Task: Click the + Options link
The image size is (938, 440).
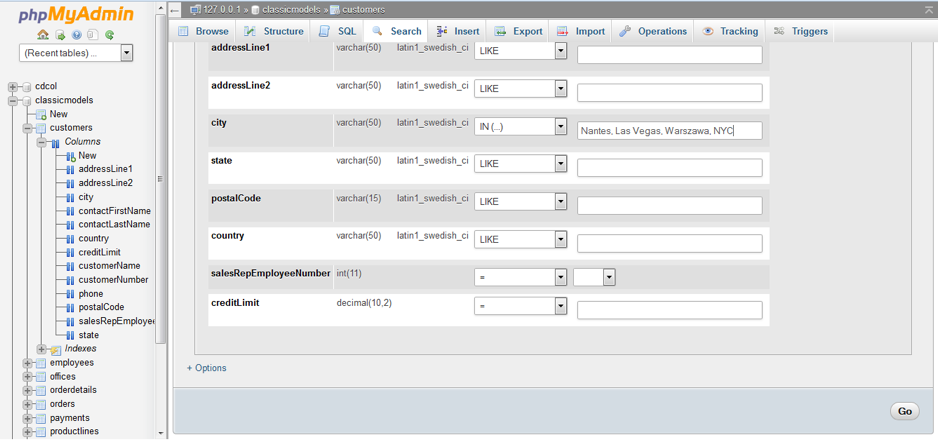Action: pos(207,368)
